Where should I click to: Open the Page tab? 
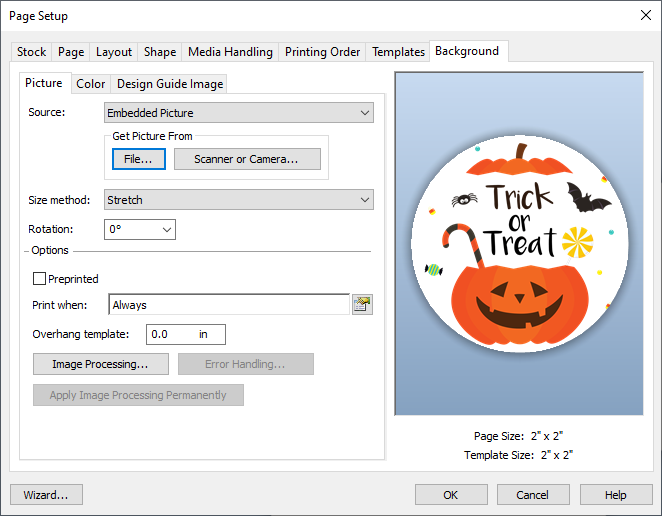tap(71, 52)
